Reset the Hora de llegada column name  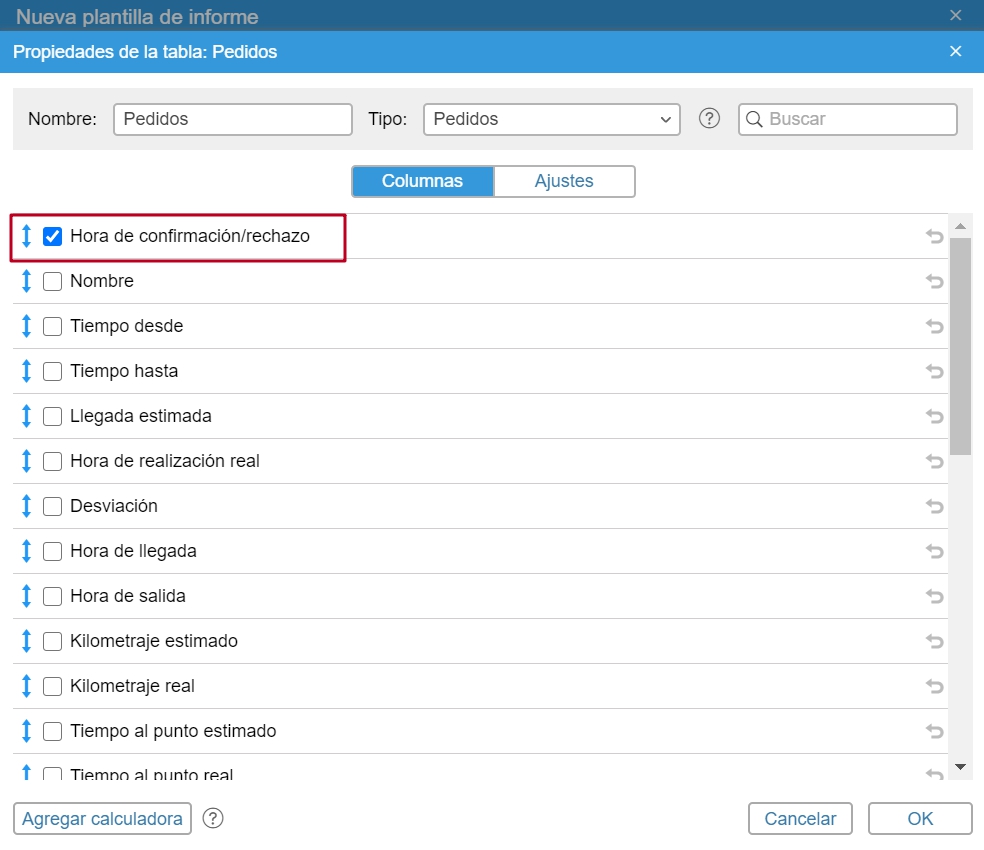(935, 551)
